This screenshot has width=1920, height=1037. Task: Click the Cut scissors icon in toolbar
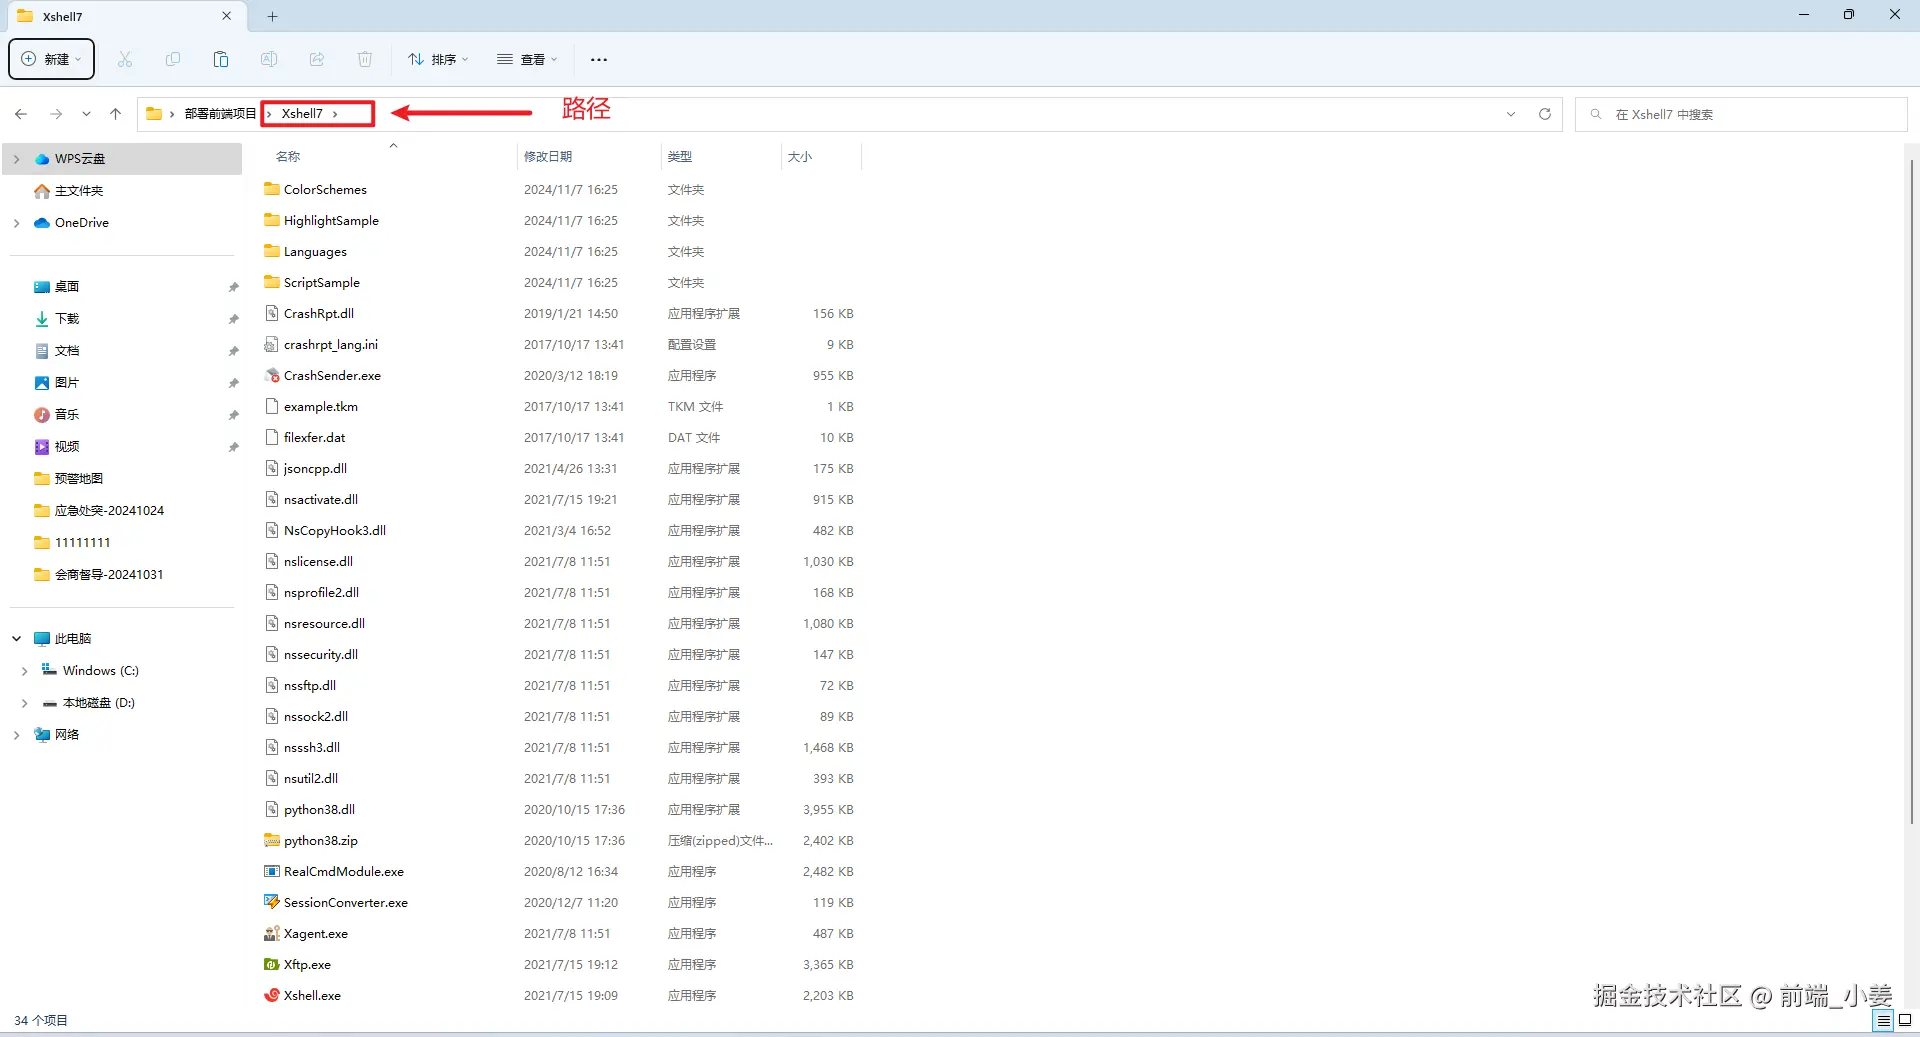[125, 59]
